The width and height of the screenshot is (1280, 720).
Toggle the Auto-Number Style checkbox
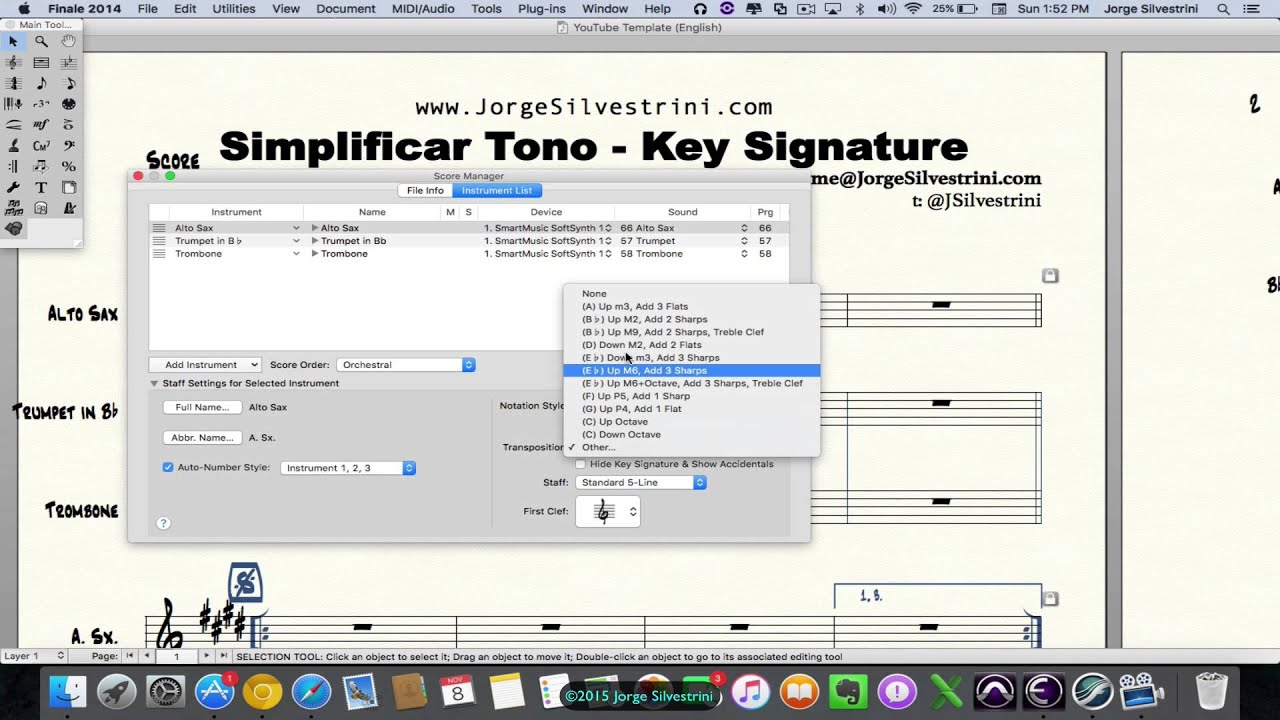pyautogui.click(x=168, y=467)
